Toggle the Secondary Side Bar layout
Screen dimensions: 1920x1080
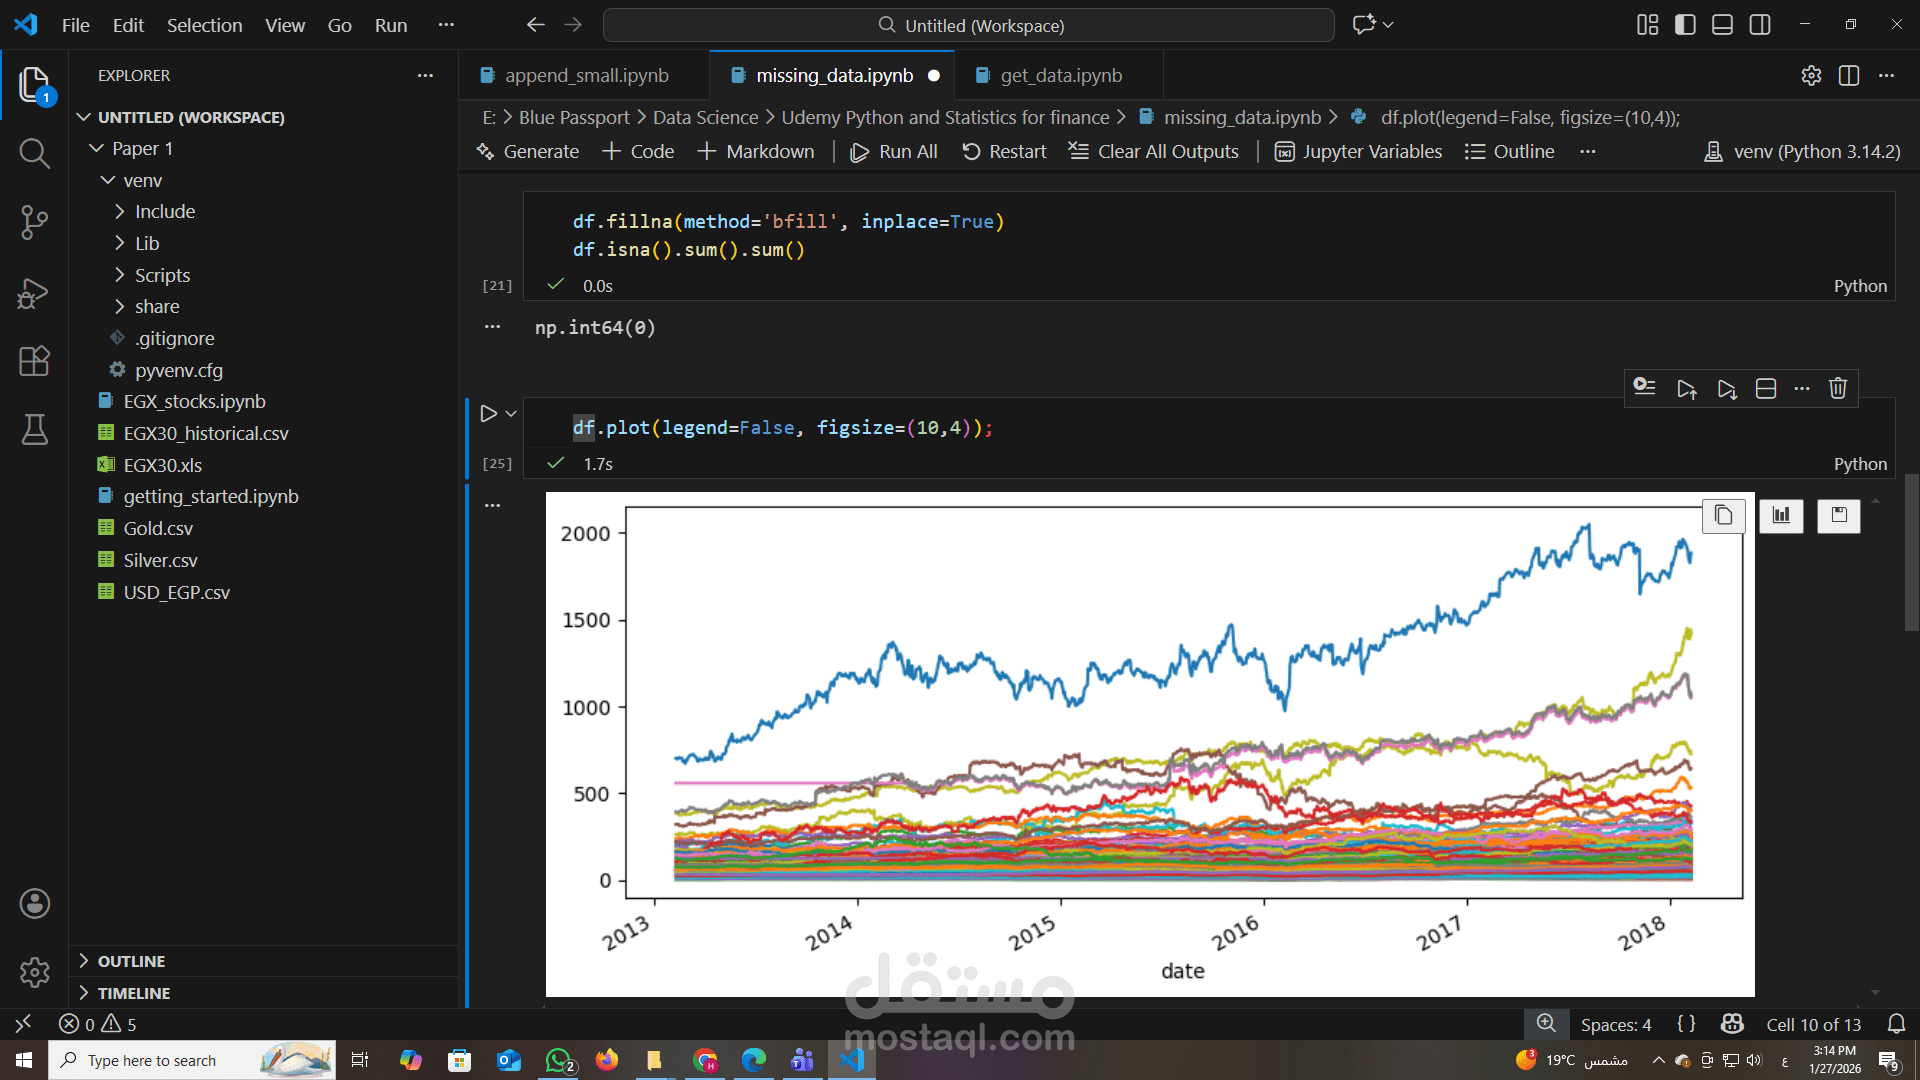1760,25
